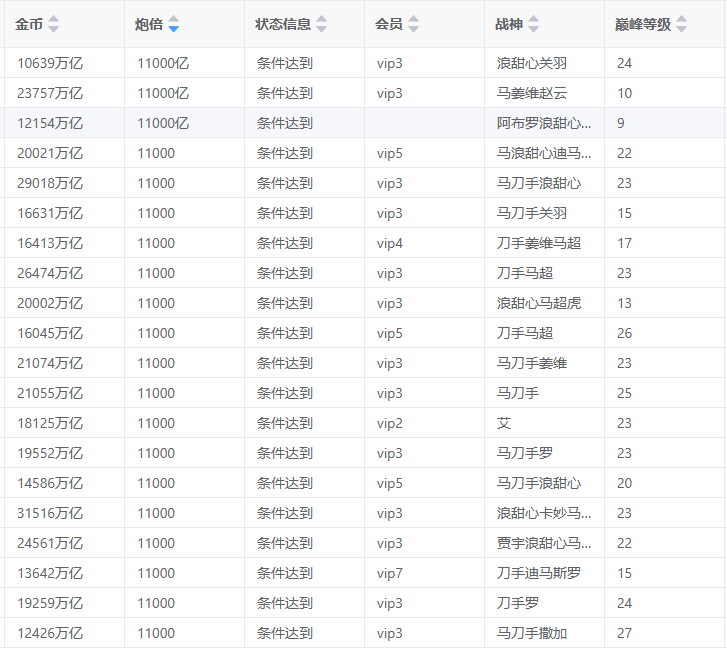Select the 马姜维赵云 战神 cell

tap(531, 93)
